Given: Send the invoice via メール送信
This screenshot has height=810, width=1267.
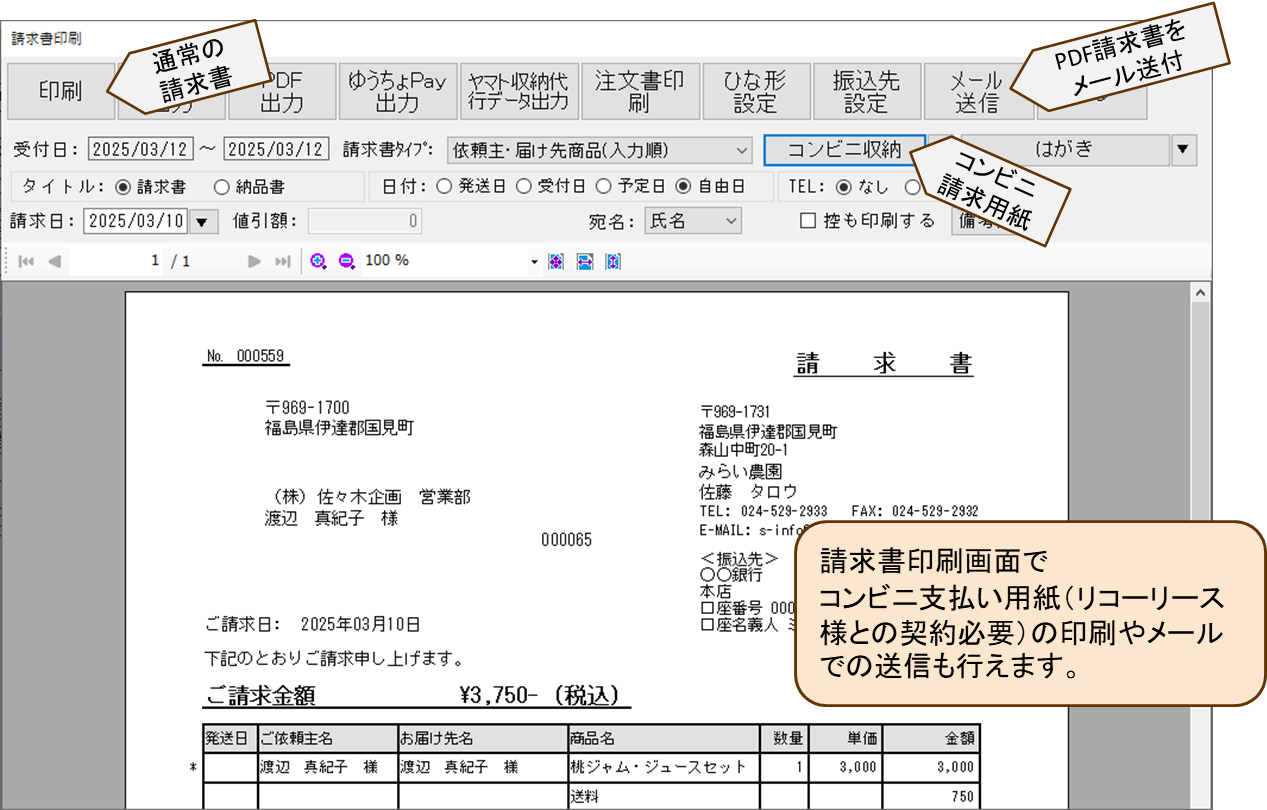Looking at the screenshot, I should 976,90.
